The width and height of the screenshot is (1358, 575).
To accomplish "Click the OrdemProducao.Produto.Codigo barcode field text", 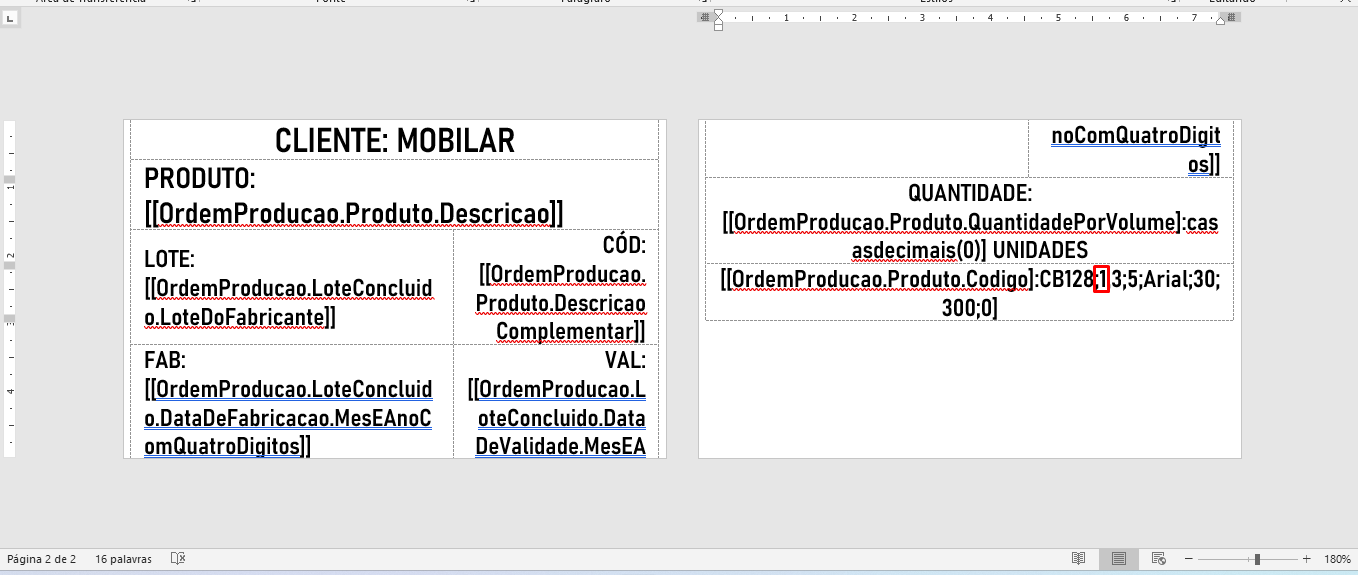I will coord(970,294).
